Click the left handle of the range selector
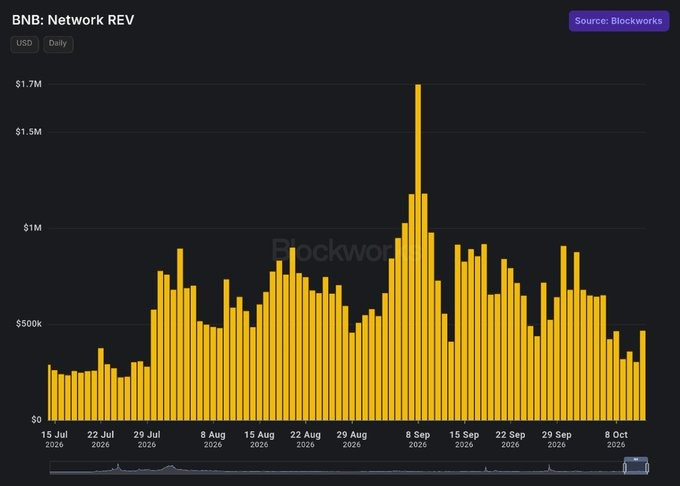The image size is (680, 486). coord(625,467)
